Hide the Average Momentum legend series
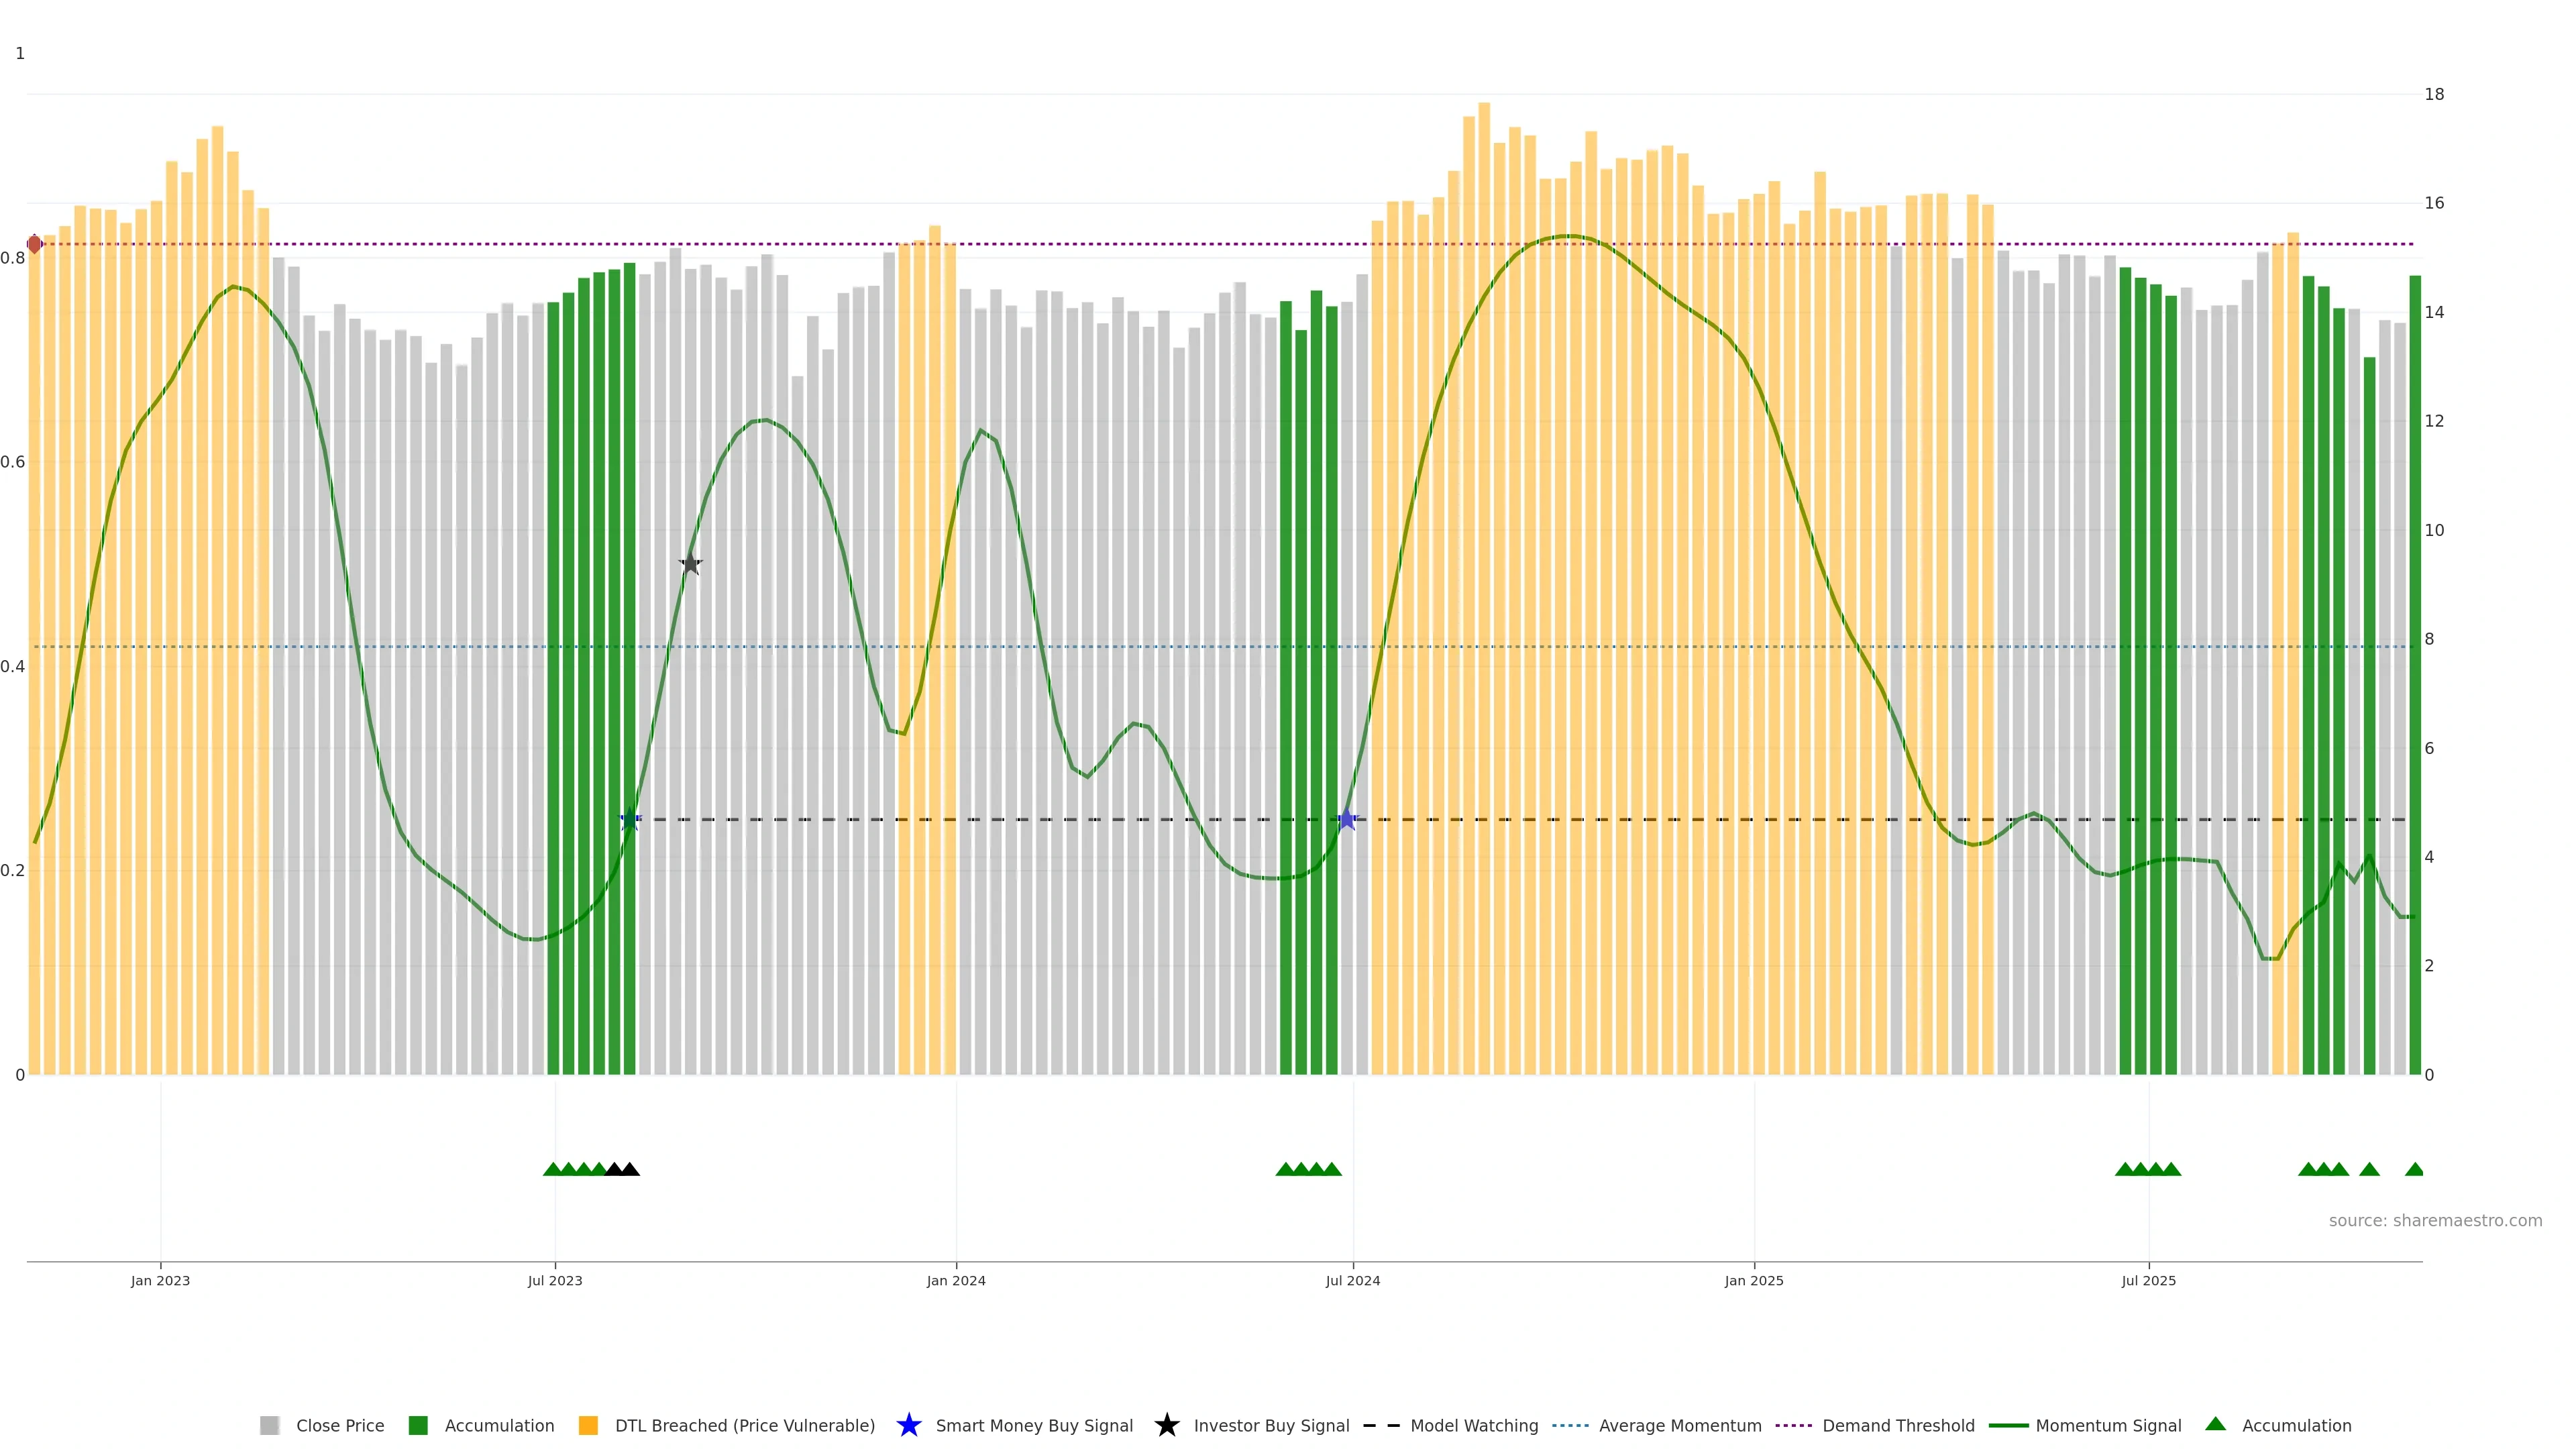Image resolution: width=2576 pixels, height=1449 pixels. (1679, 1426)
